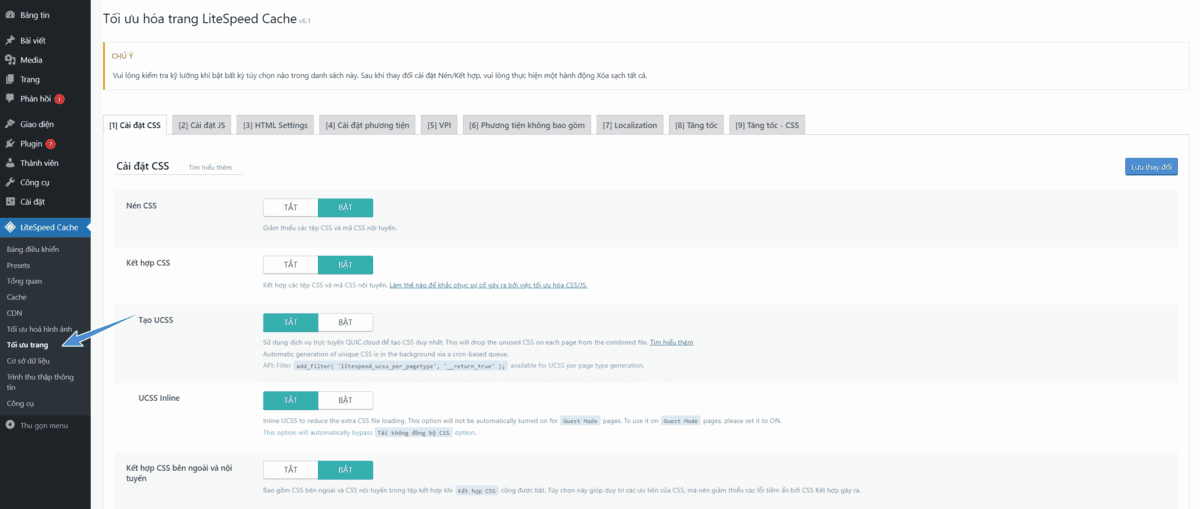
Task: Click the Phản hồi red badge count
Action: click(59, 99)
